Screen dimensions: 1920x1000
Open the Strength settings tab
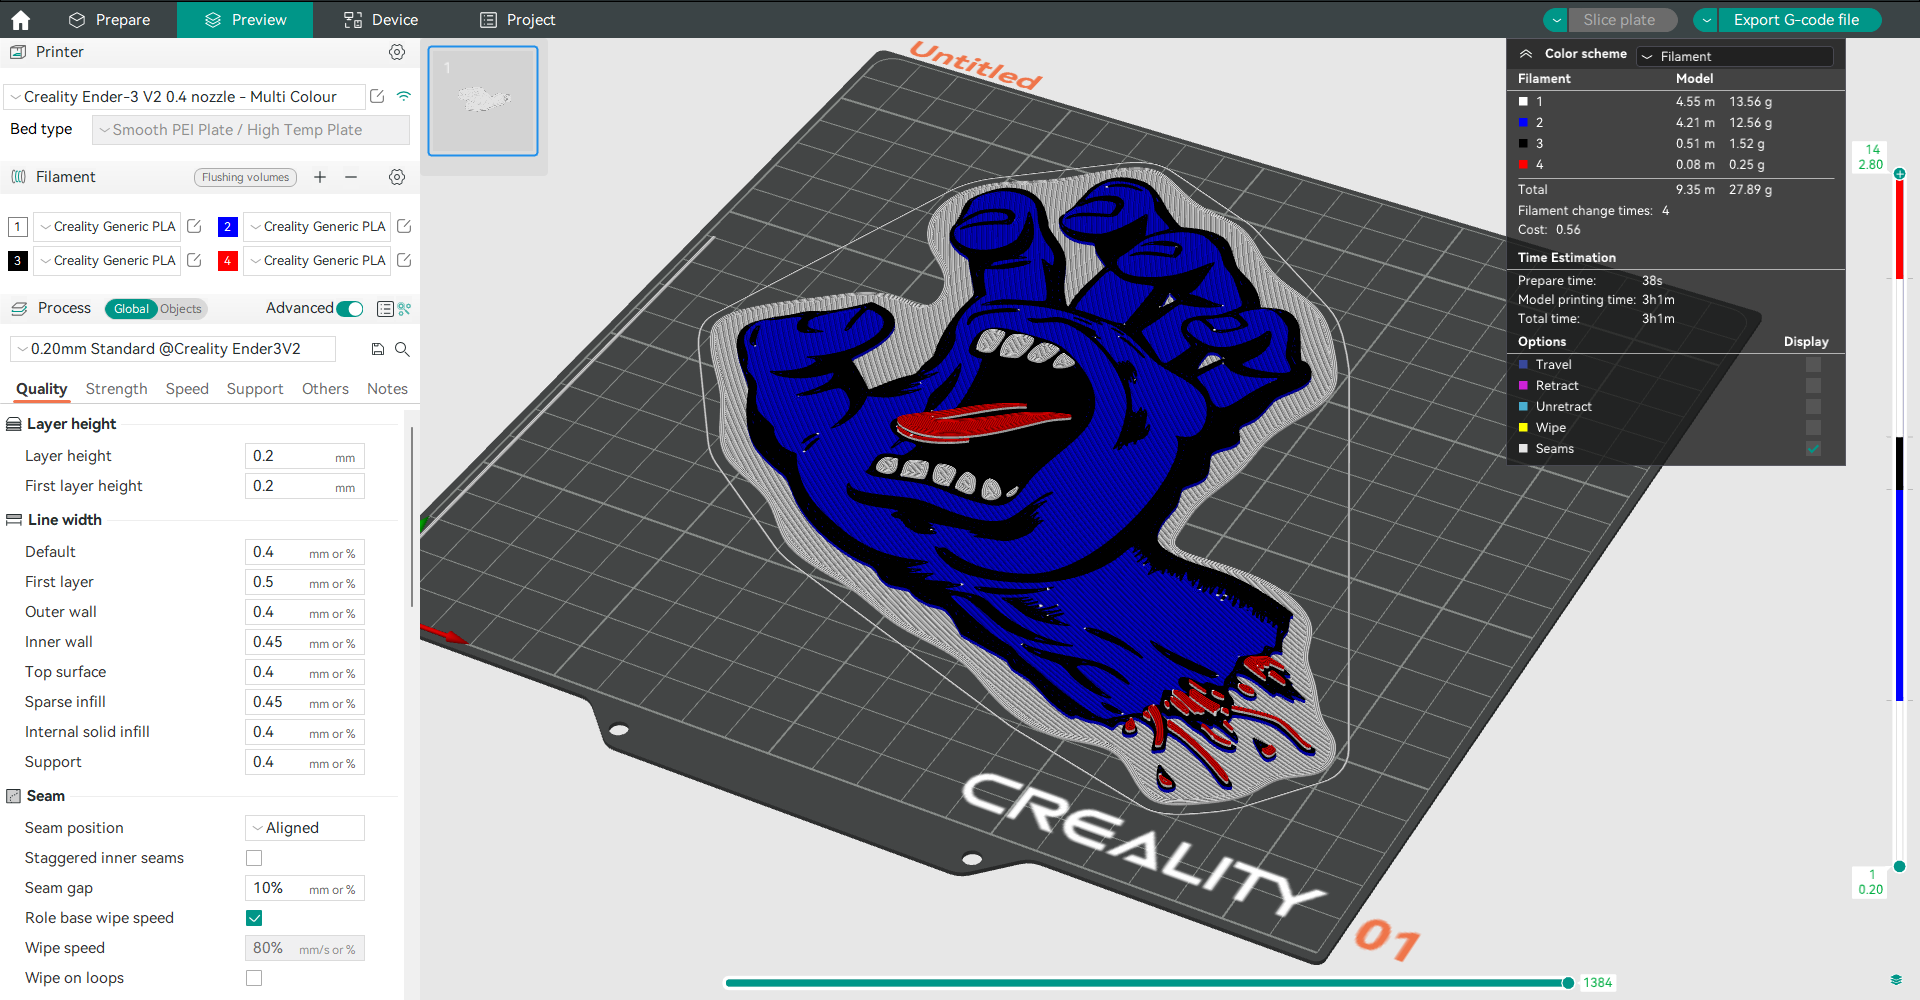click(116, 389)
